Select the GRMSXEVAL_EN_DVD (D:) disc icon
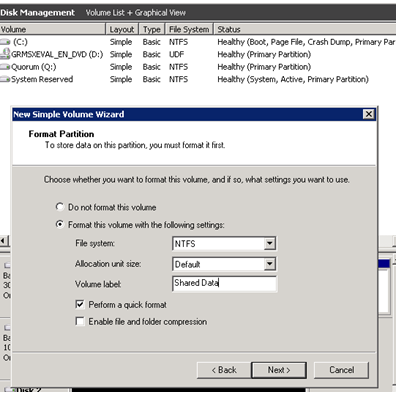The height and width of the screenshot is (394, 401). (x=5, y=54)
